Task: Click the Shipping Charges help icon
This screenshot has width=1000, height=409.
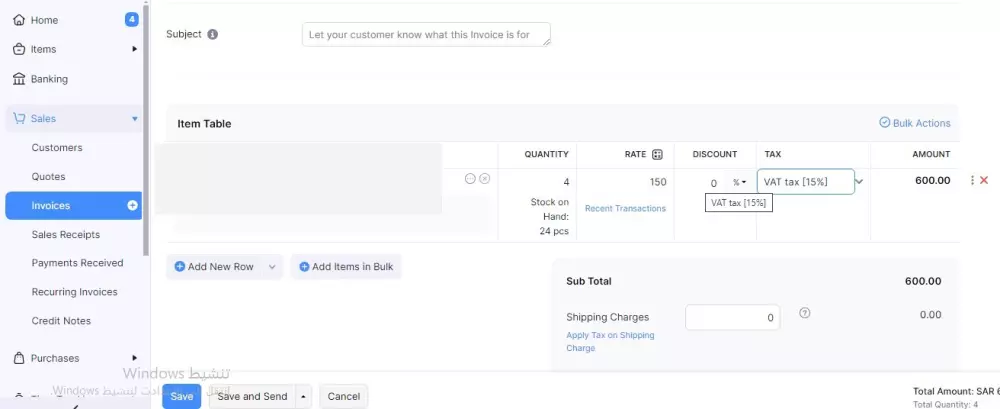Action: [805, 313]
